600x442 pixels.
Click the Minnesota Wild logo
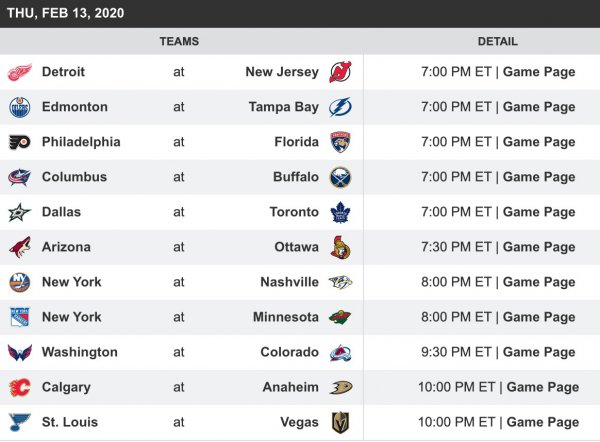point(340,317)
